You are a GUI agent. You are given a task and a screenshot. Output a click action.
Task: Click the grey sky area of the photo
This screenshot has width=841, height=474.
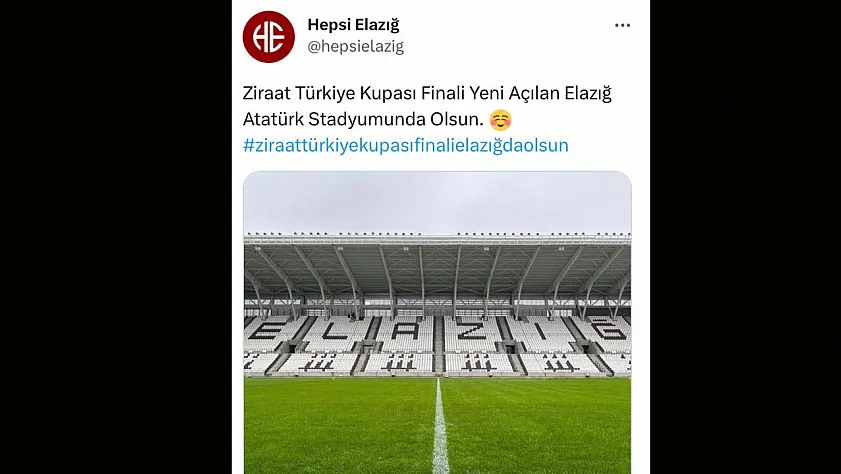[437, 202]
